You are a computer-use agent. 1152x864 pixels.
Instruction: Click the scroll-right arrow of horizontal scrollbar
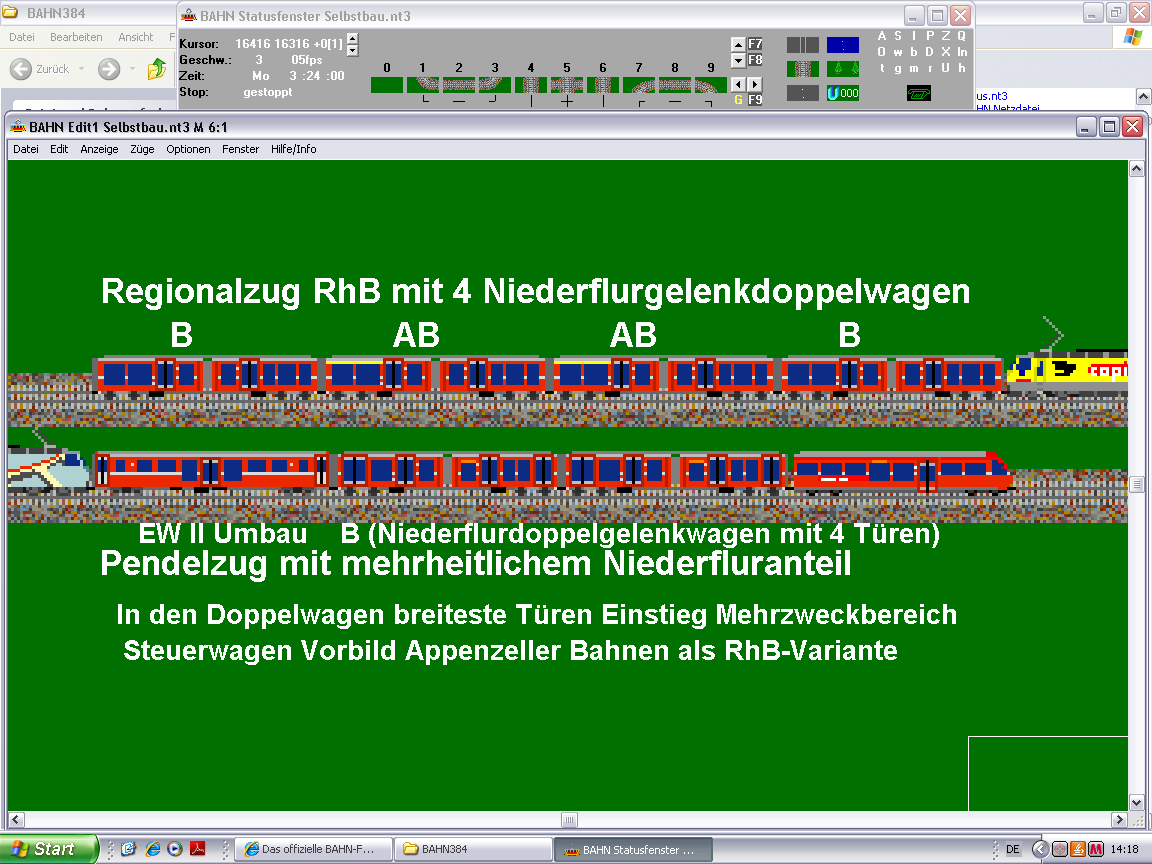[x=1120, y=819]
